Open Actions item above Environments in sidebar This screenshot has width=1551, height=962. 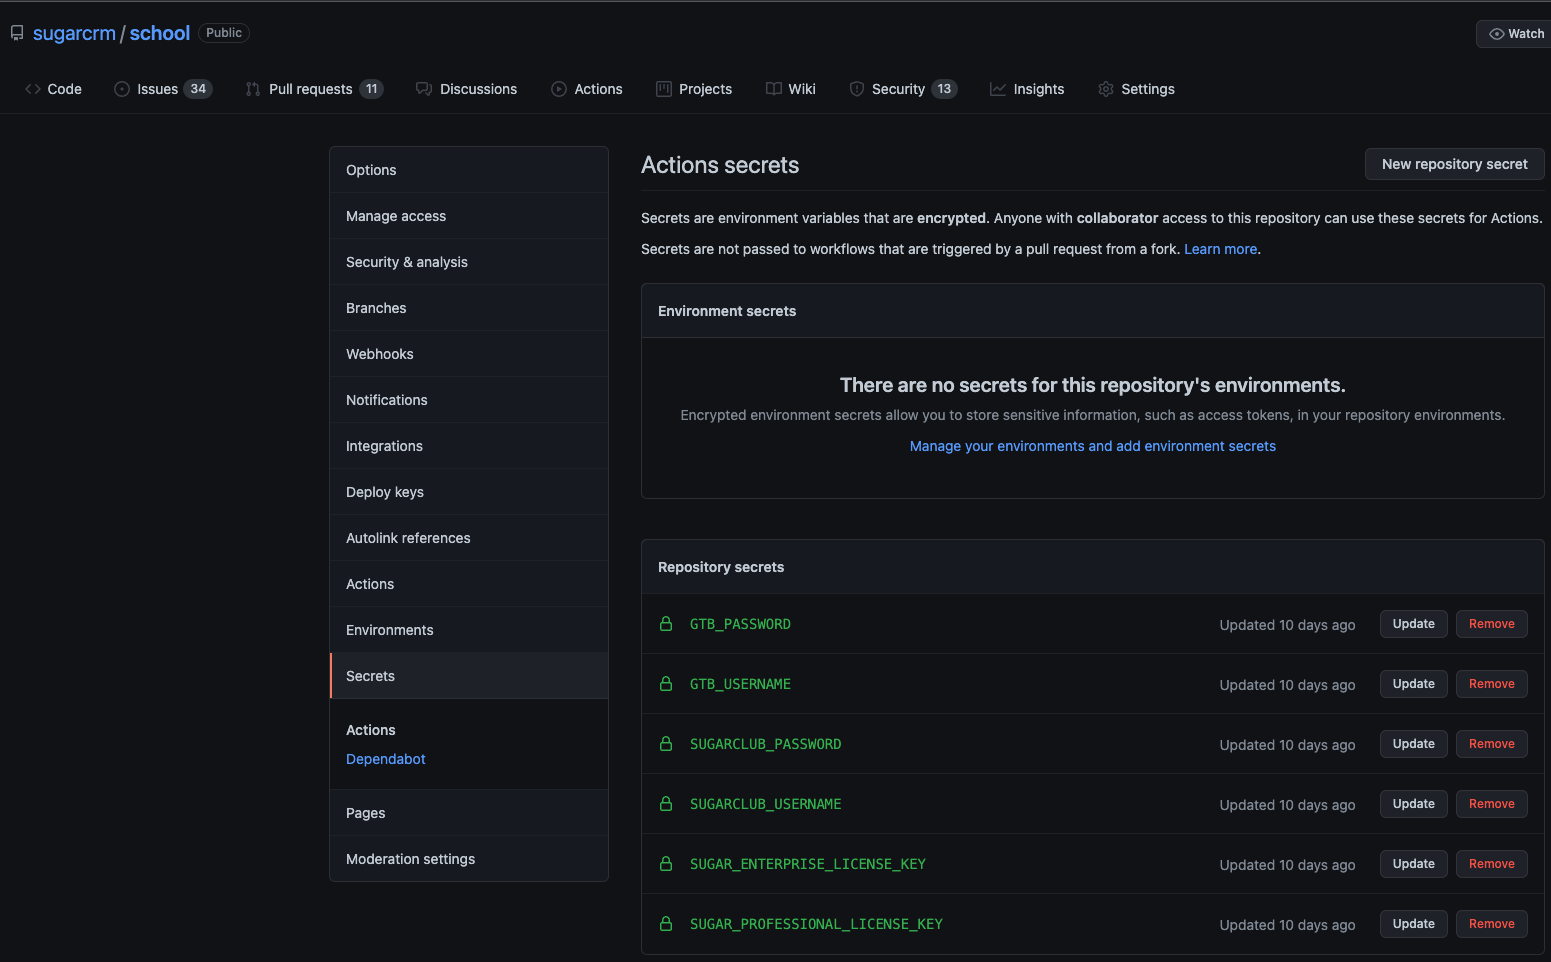tap(469, 584)
